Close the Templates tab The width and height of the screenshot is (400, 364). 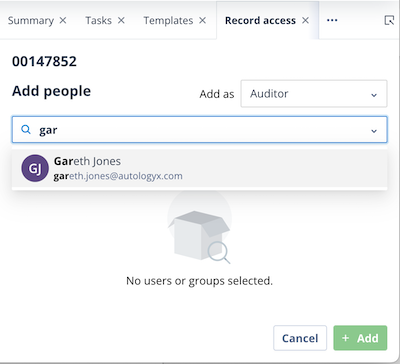click(202, 21)
